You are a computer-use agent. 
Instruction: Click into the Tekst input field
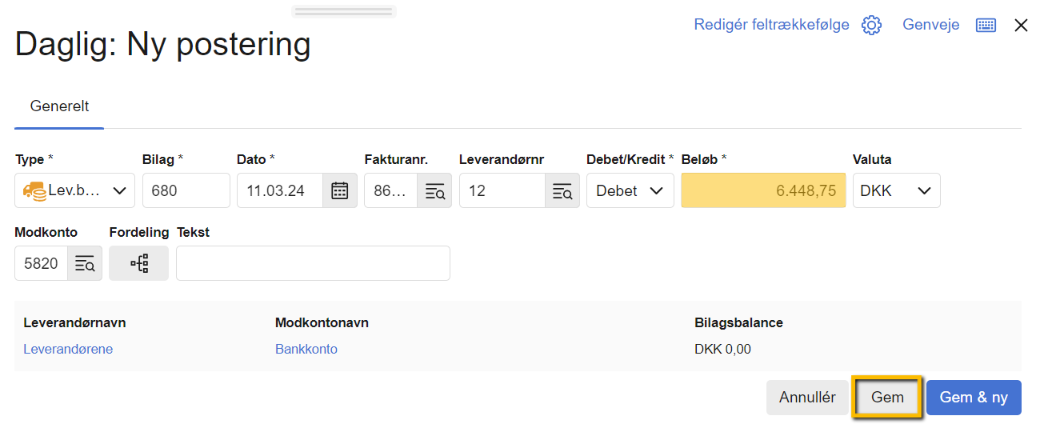[313, 264]
